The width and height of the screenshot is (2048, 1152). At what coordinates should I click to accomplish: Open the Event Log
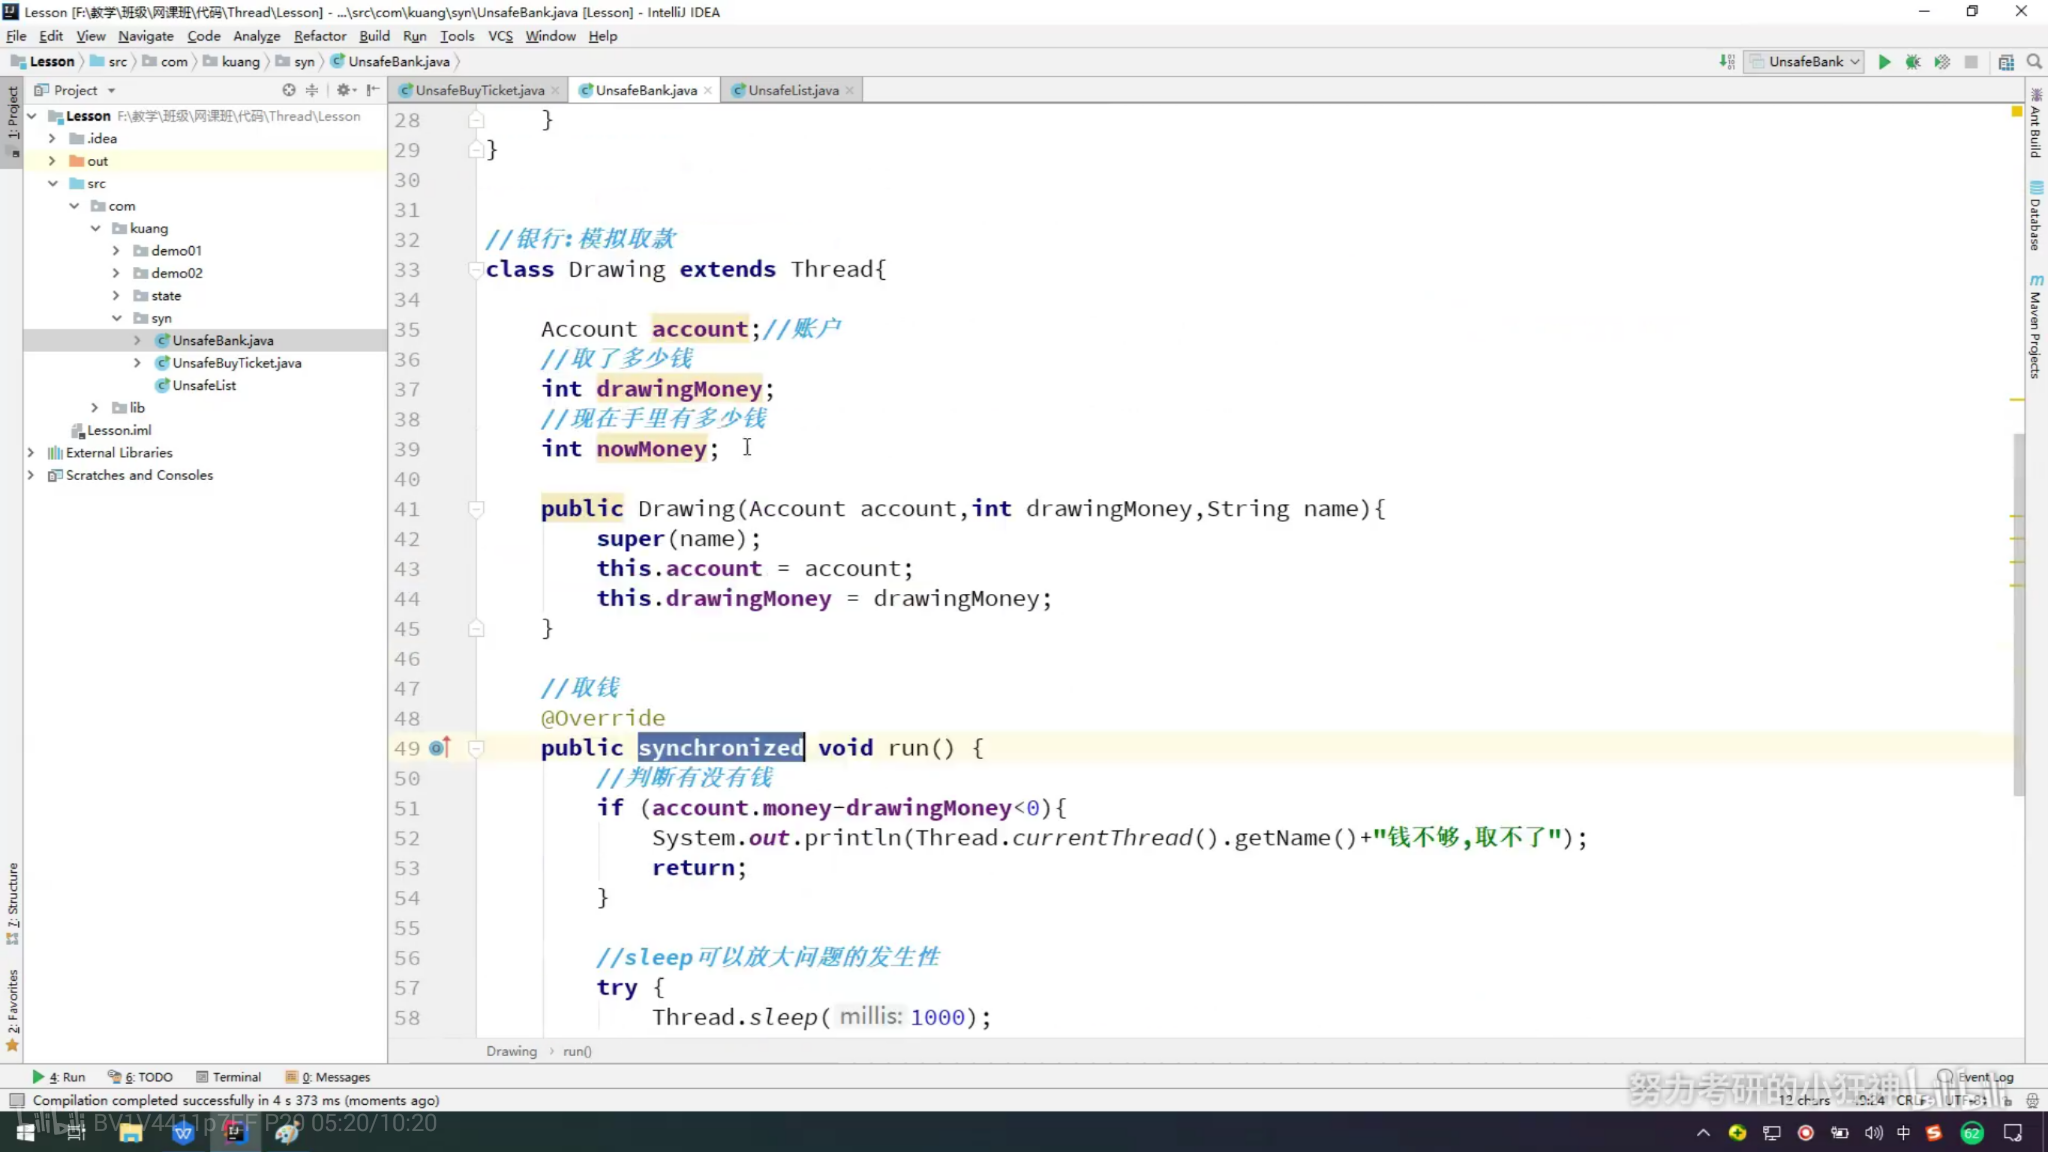coord(1976,1077)
